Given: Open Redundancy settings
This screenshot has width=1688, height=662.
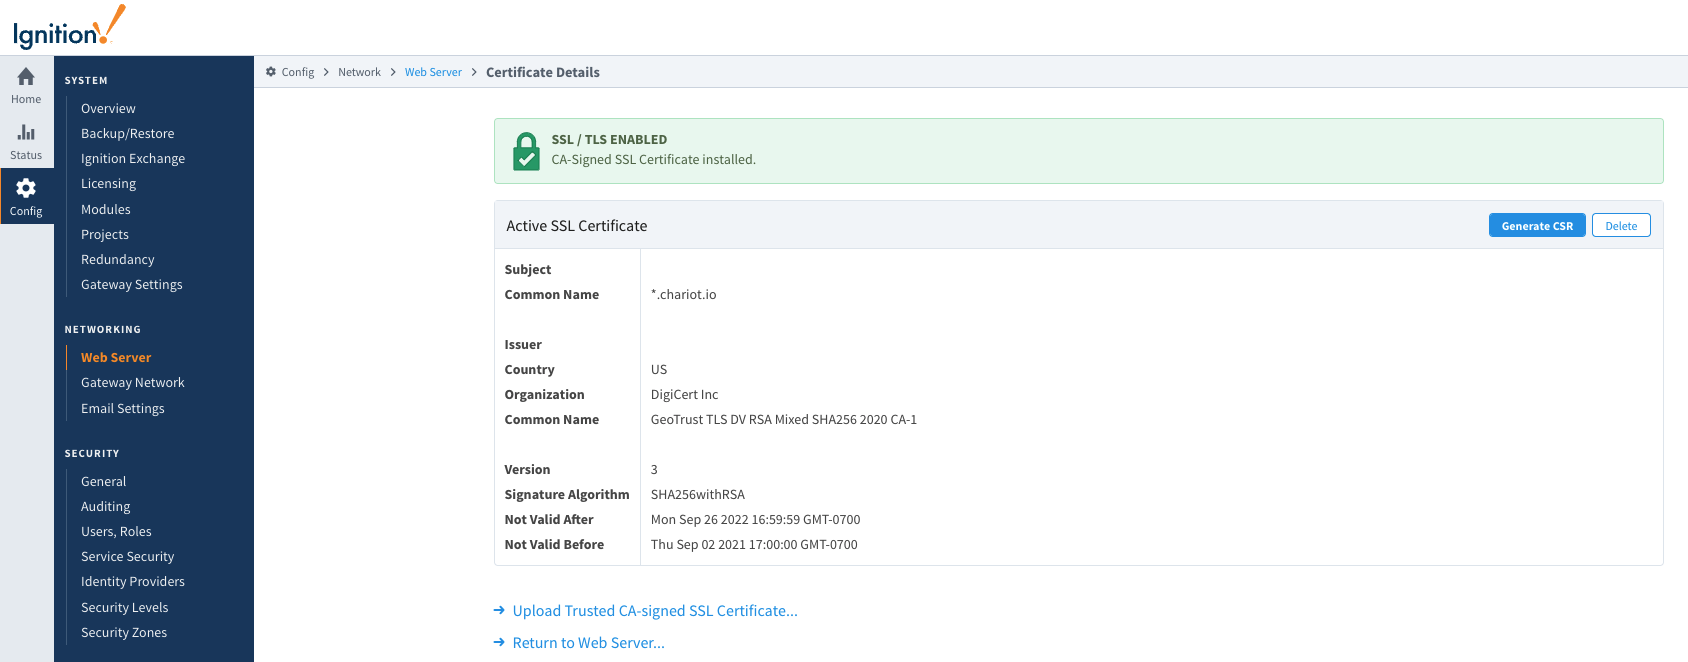Looking at the screenshot, I should click(118, 259).
